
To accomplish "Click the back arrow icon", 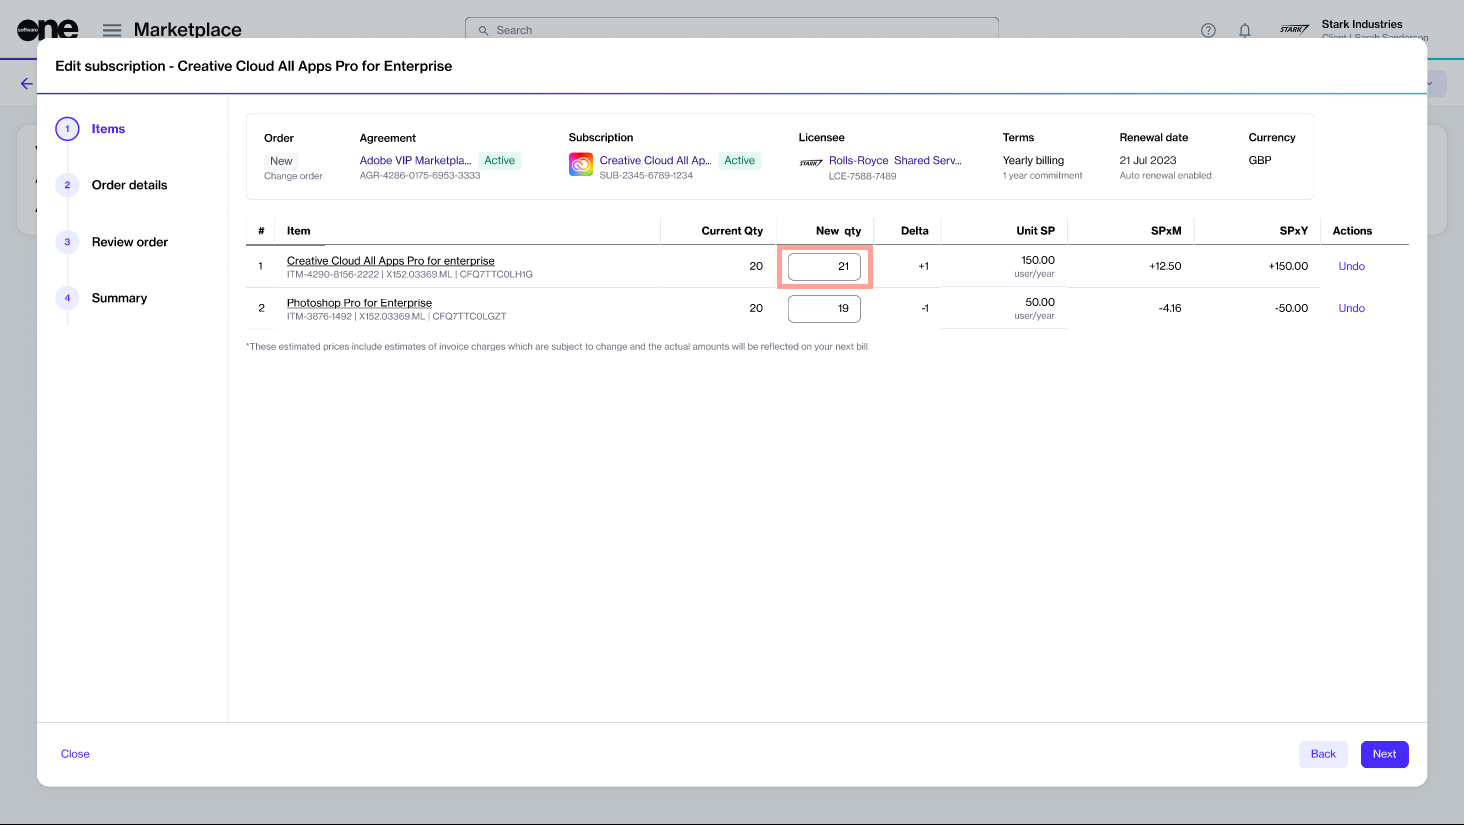I will (27, 84).
